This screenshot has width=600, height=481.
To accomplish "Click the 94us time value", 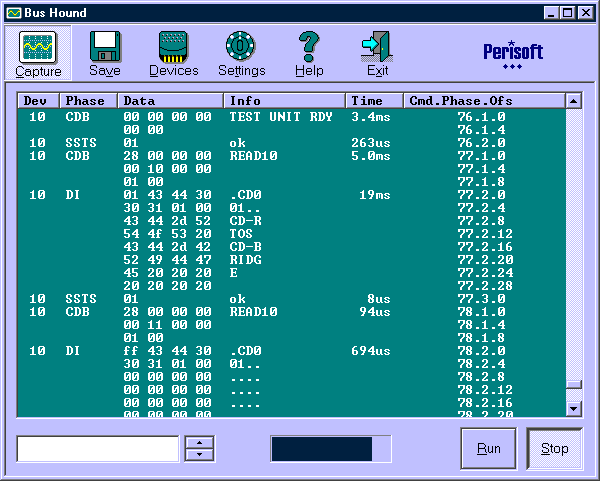I will click(375, 312).
